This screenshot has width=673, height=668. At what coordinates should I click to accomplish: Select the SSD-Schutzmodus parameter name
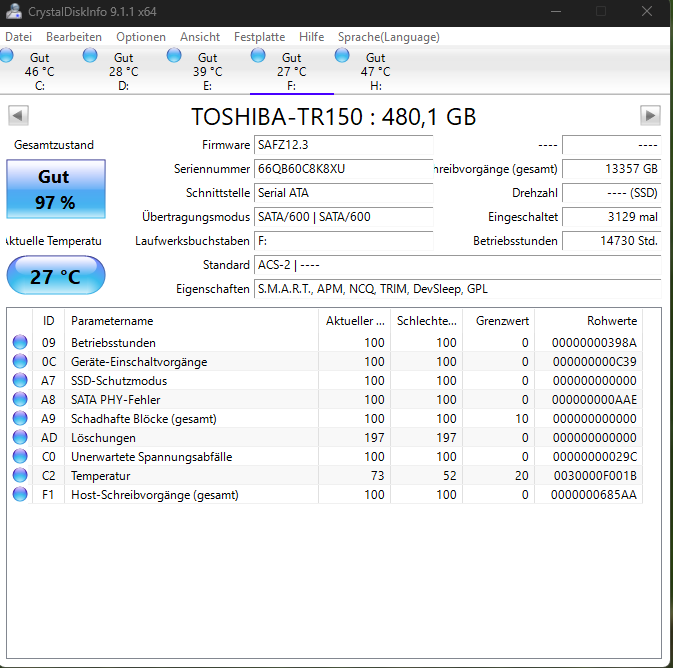click(x=119, y=381)
